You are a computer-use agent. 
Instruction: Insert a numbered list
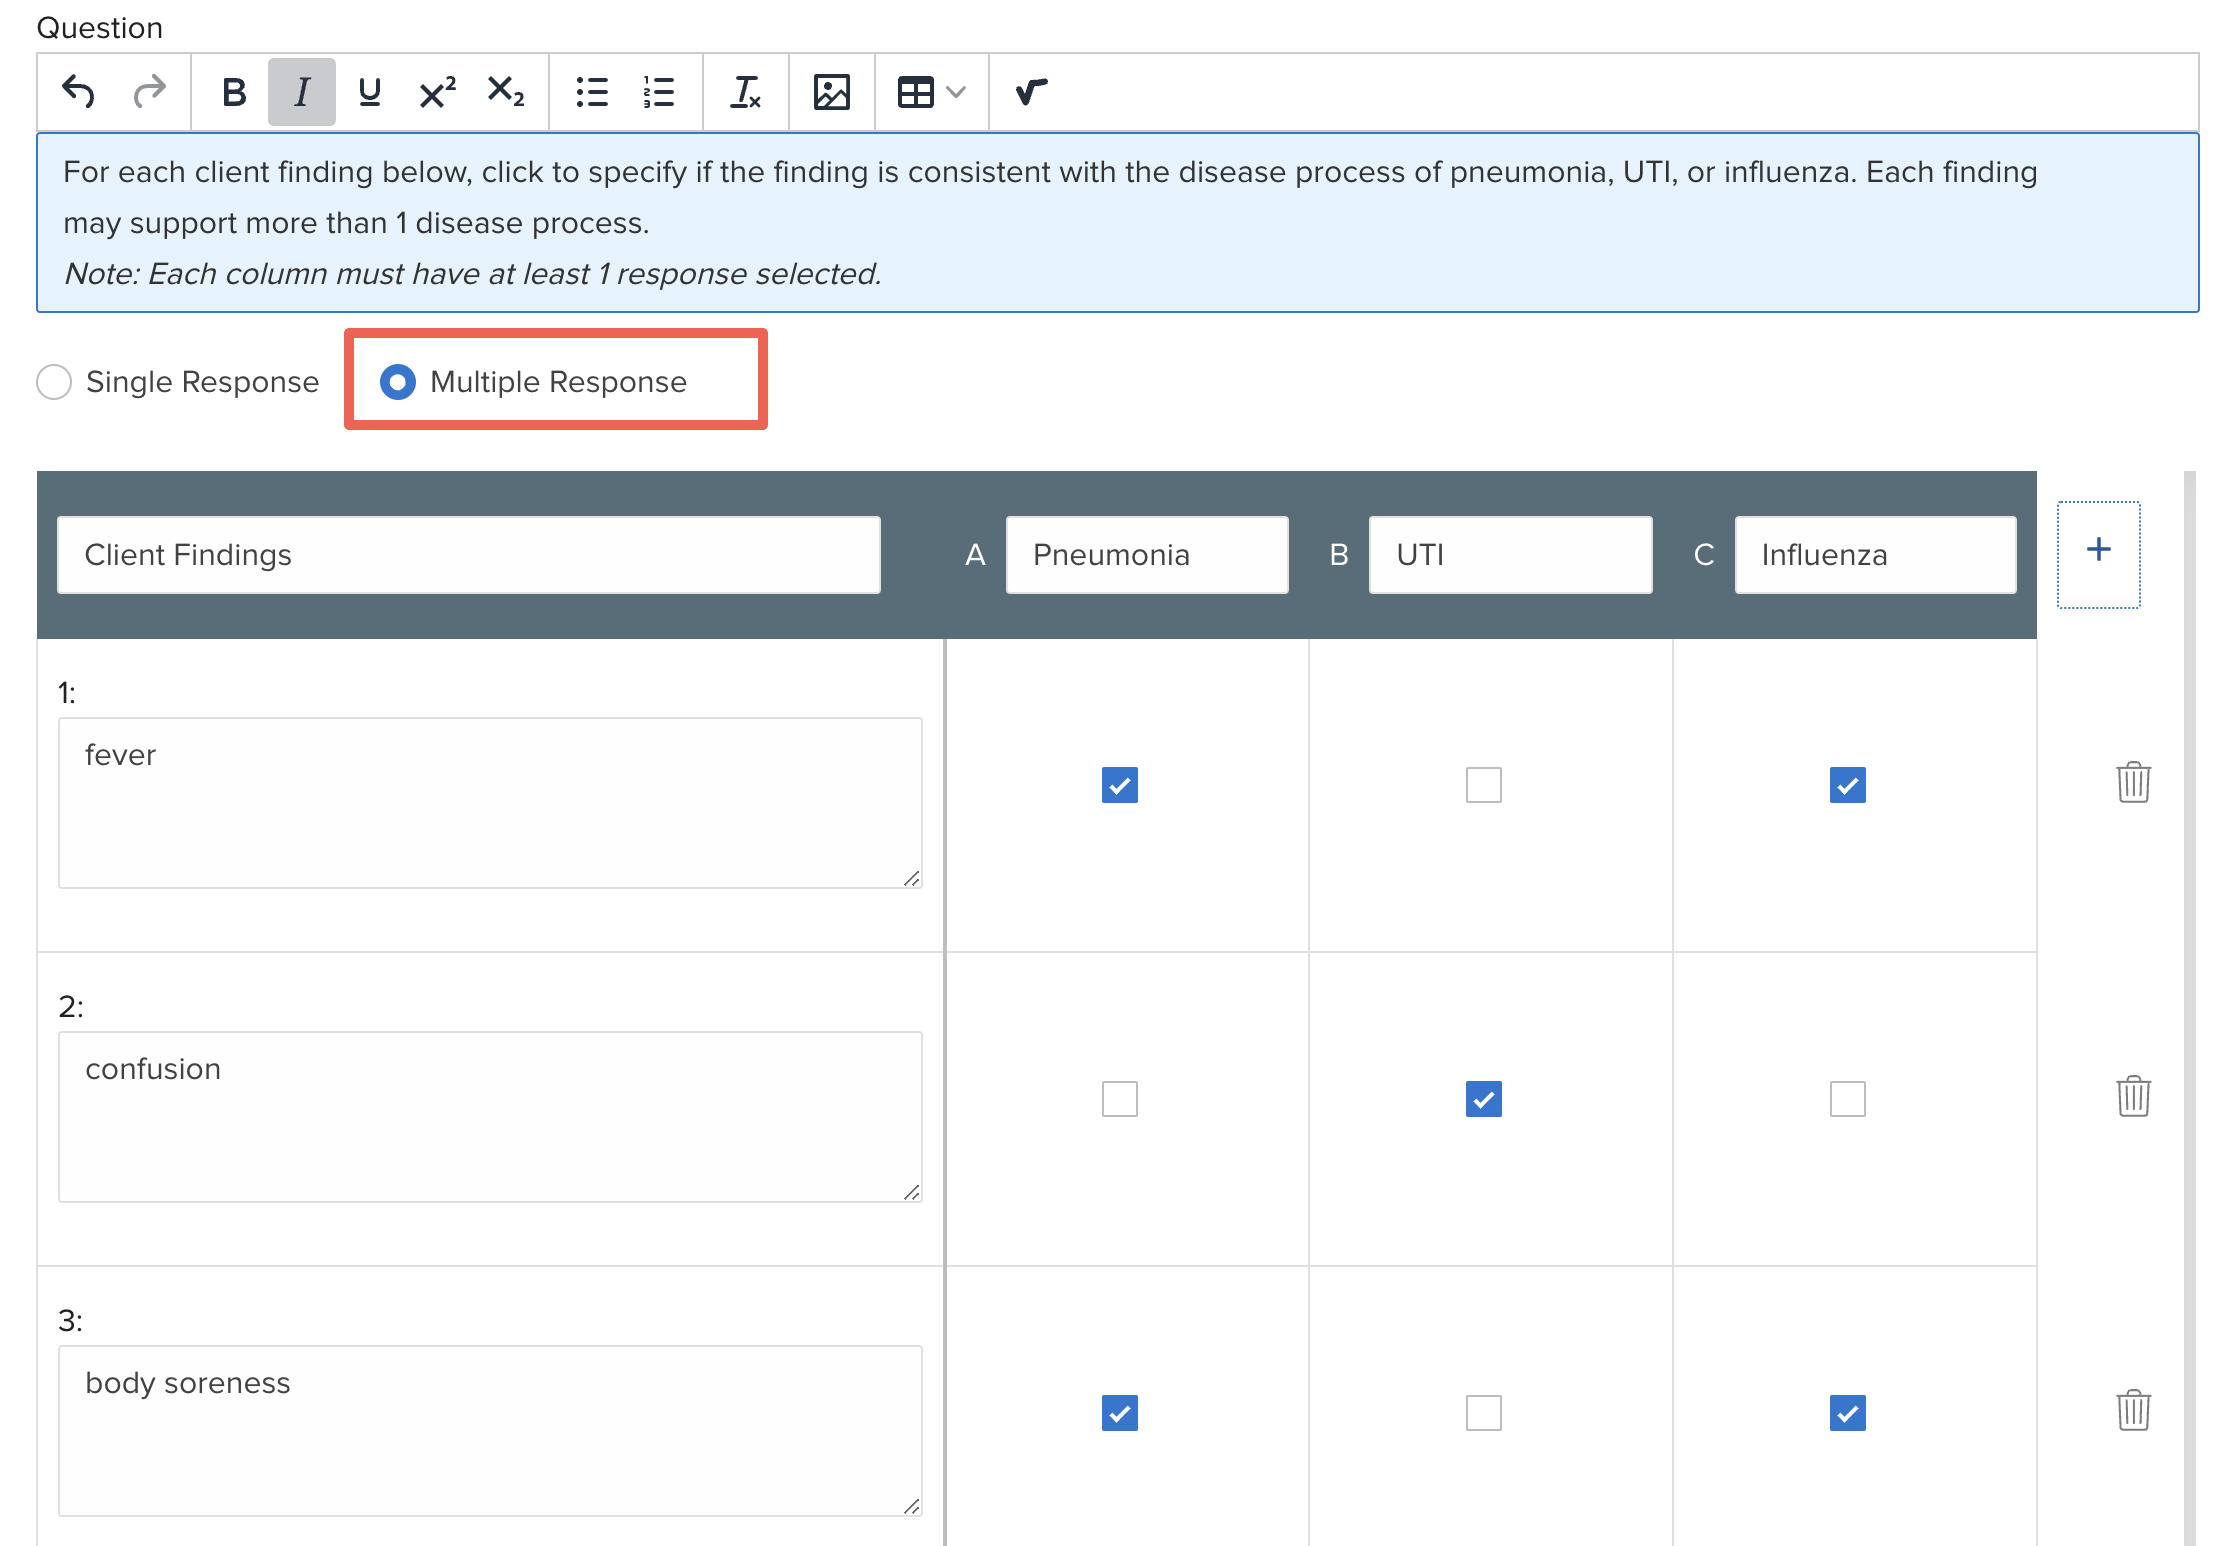coord(659,91)
